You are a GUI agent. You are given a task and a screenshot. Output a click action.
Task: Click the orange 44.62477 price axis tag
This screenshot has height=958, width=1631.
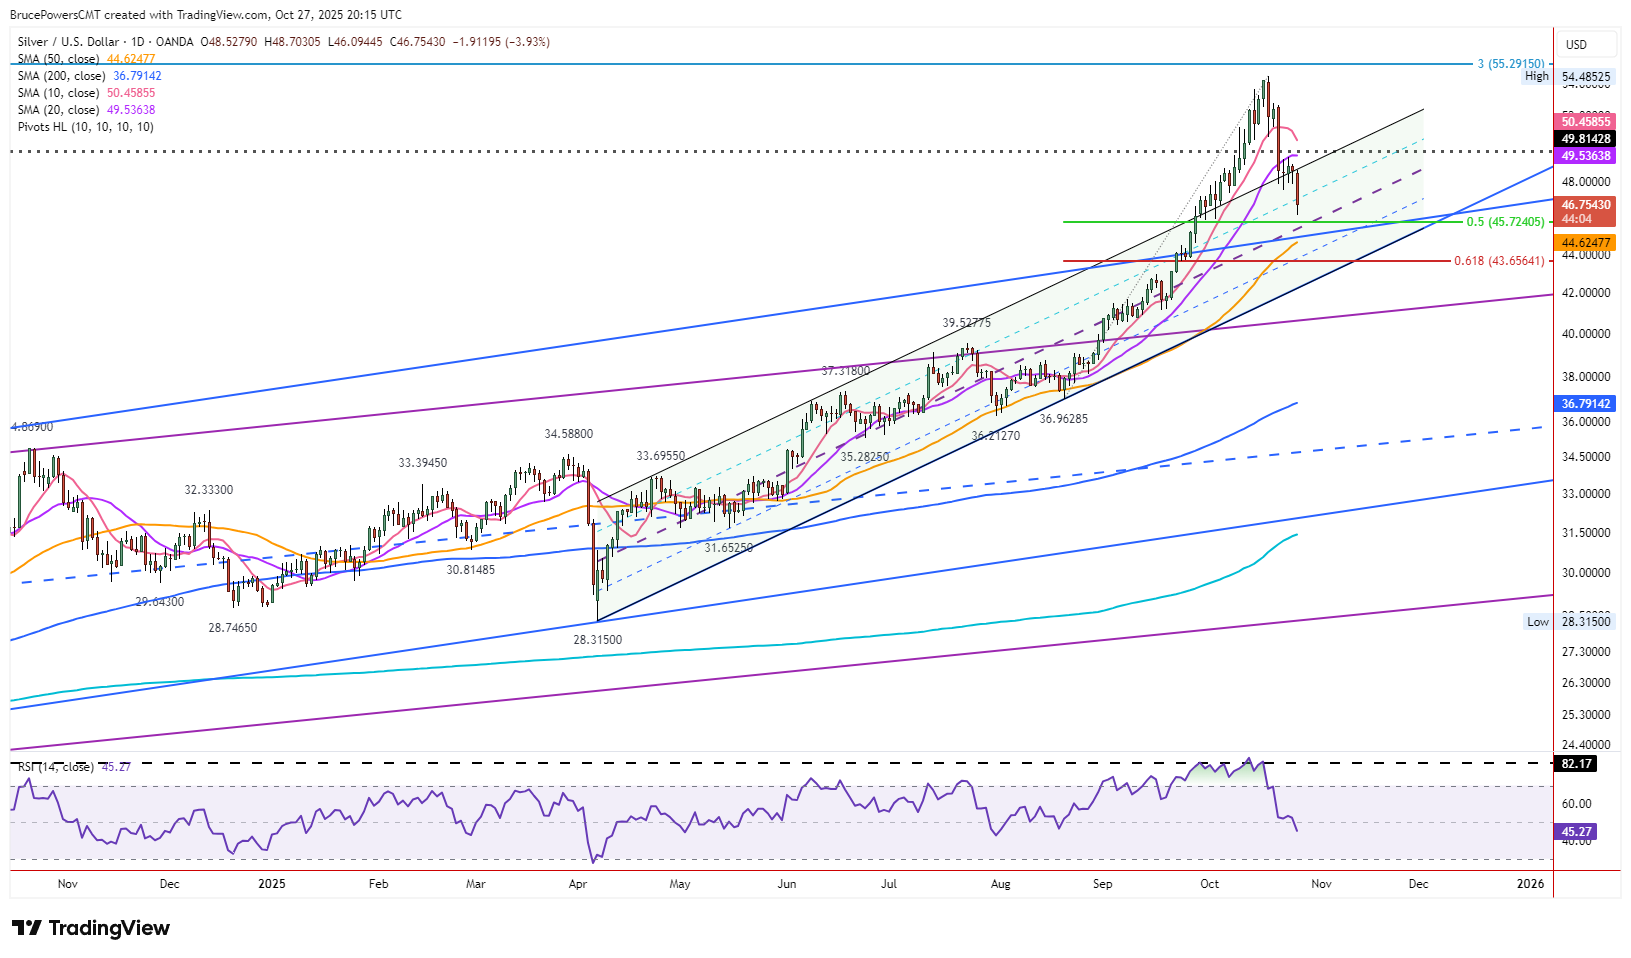pyautogui.click(x=1586, y=243)
